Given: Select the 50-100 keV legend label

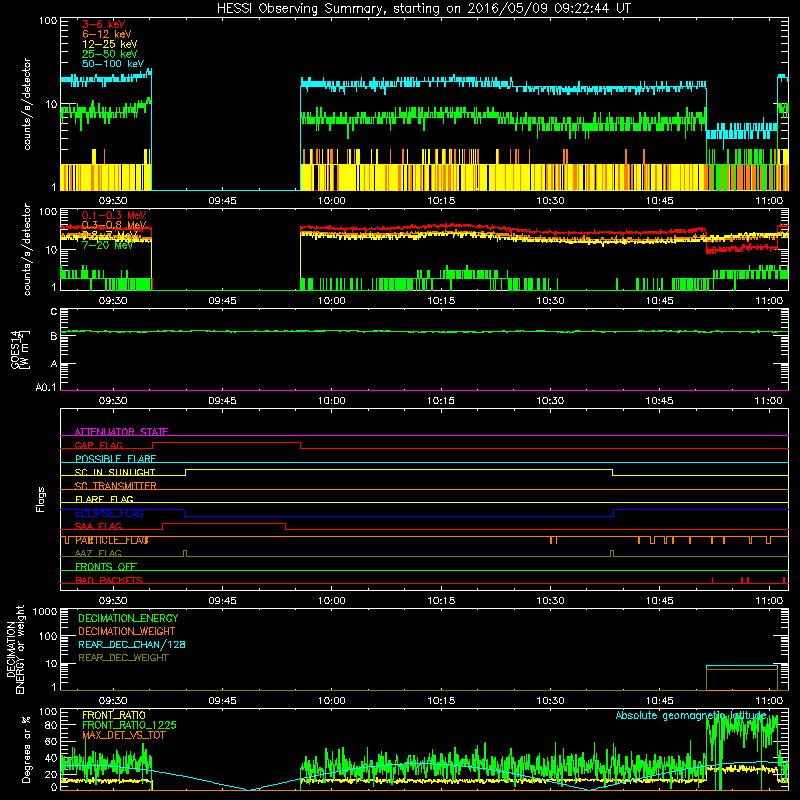Looking at the screenshot, I should point(113,64).
